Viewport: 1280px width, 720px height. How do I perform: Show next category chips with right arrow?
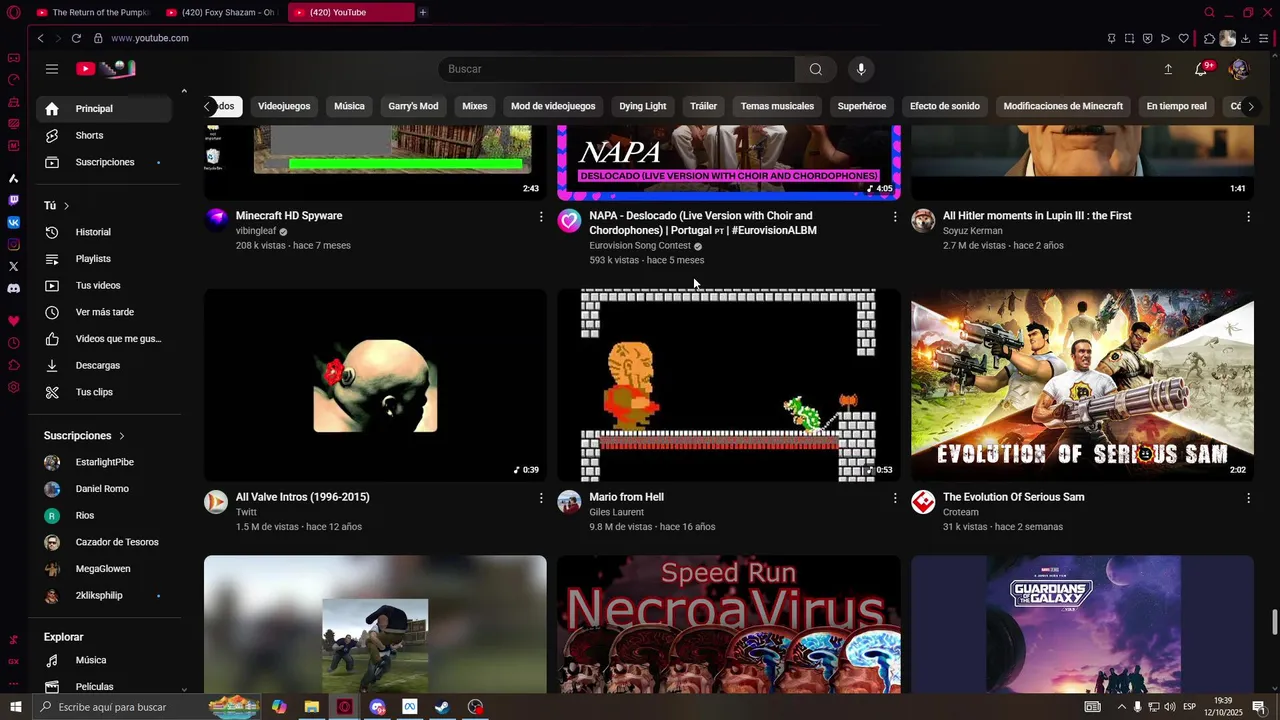[1250, 106]
